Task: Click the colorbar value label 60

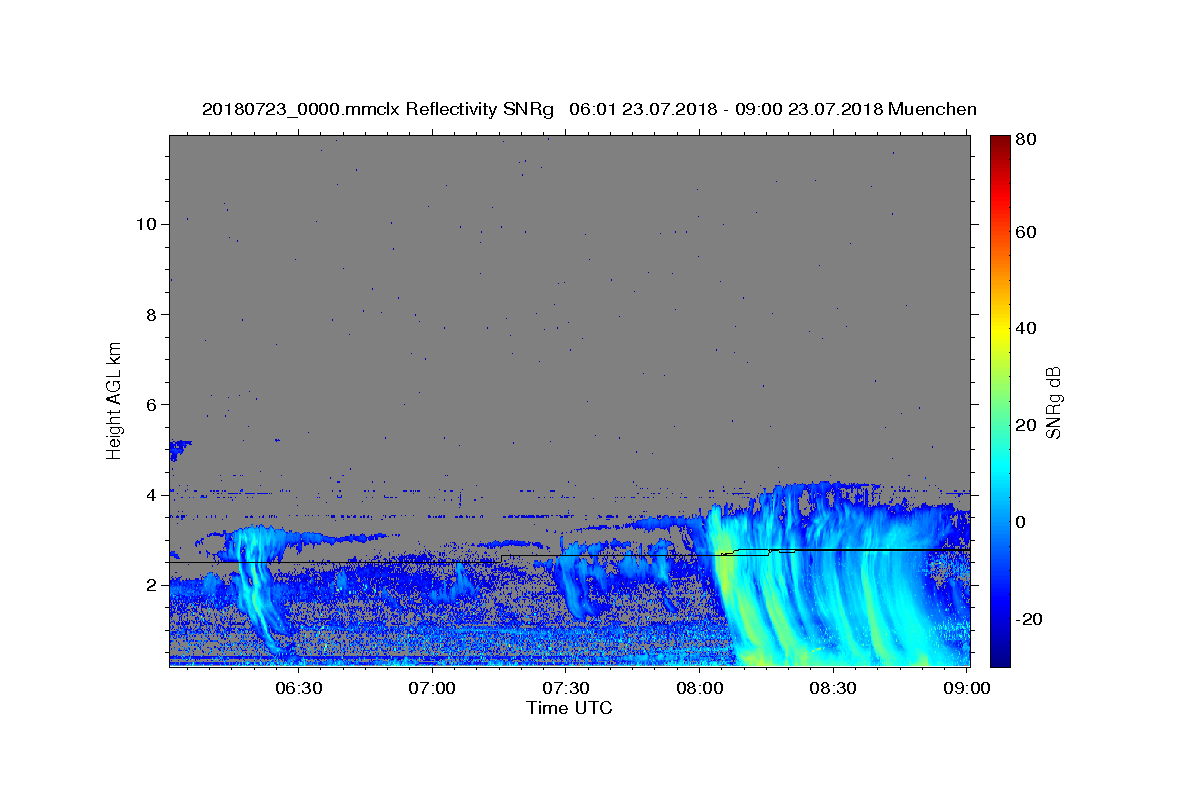Action: click(1027, 232)
